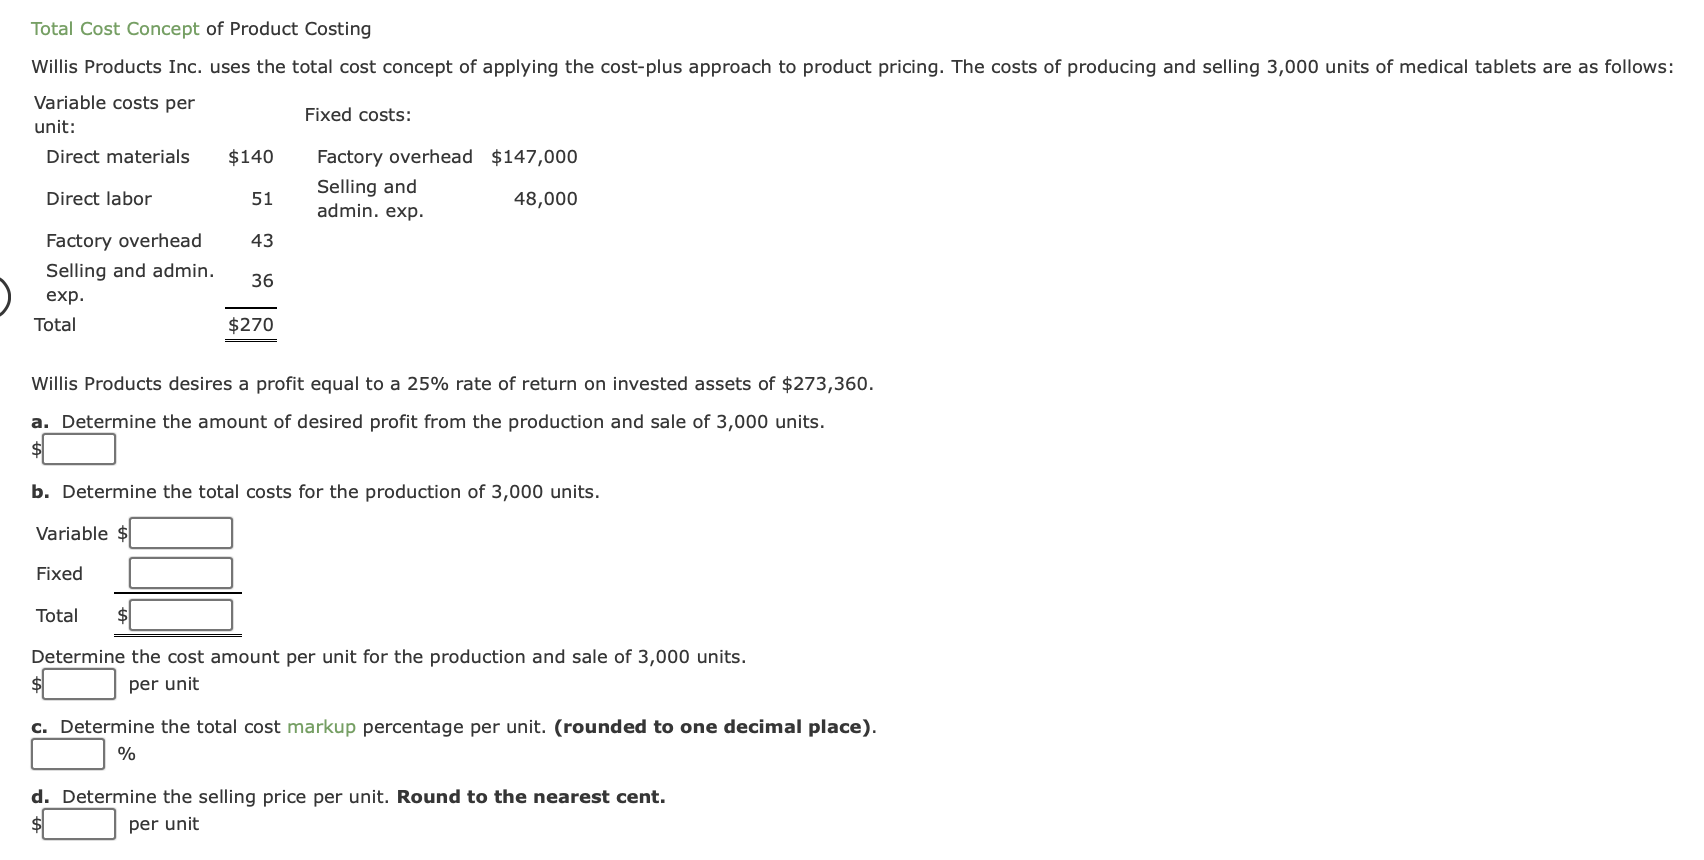Select the $270 total variable cost
Image resolution: width=1704 pixels, height=860 pixels.
click(250, 324)
